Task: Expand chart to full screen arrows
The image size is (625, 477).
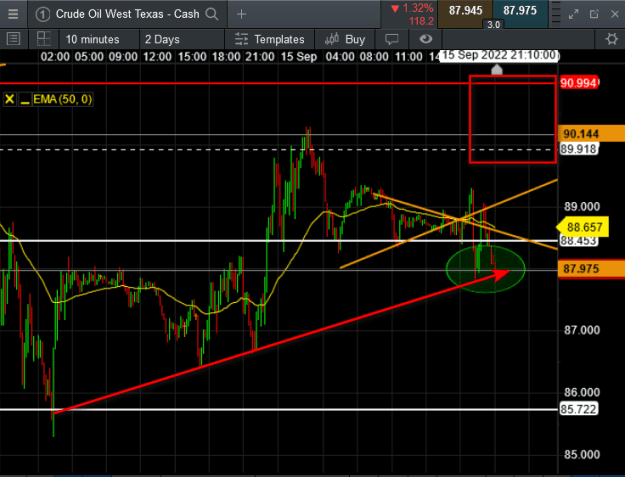Action: click(574, 14)
